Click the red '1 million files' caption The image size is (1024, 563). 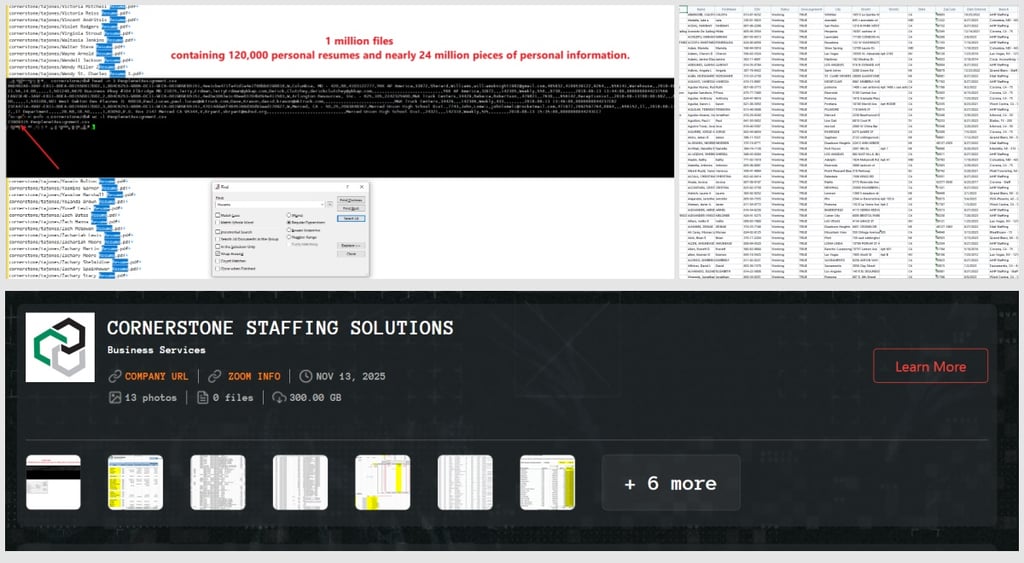[x=359, y=41]
